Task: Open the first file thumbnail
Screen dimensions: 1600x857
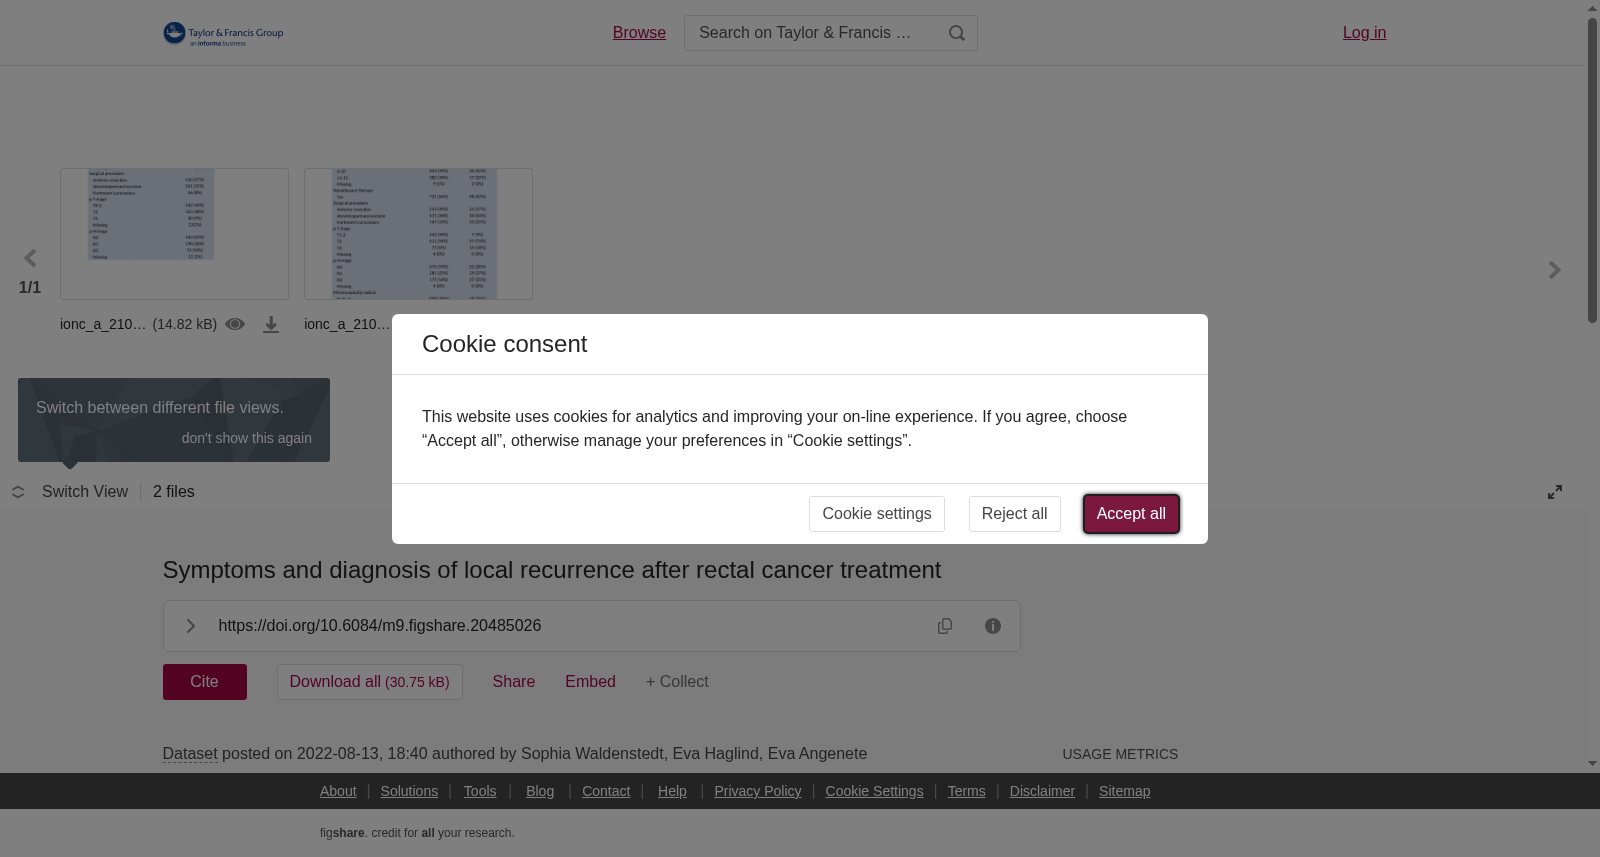Action: tap(174, 234)
